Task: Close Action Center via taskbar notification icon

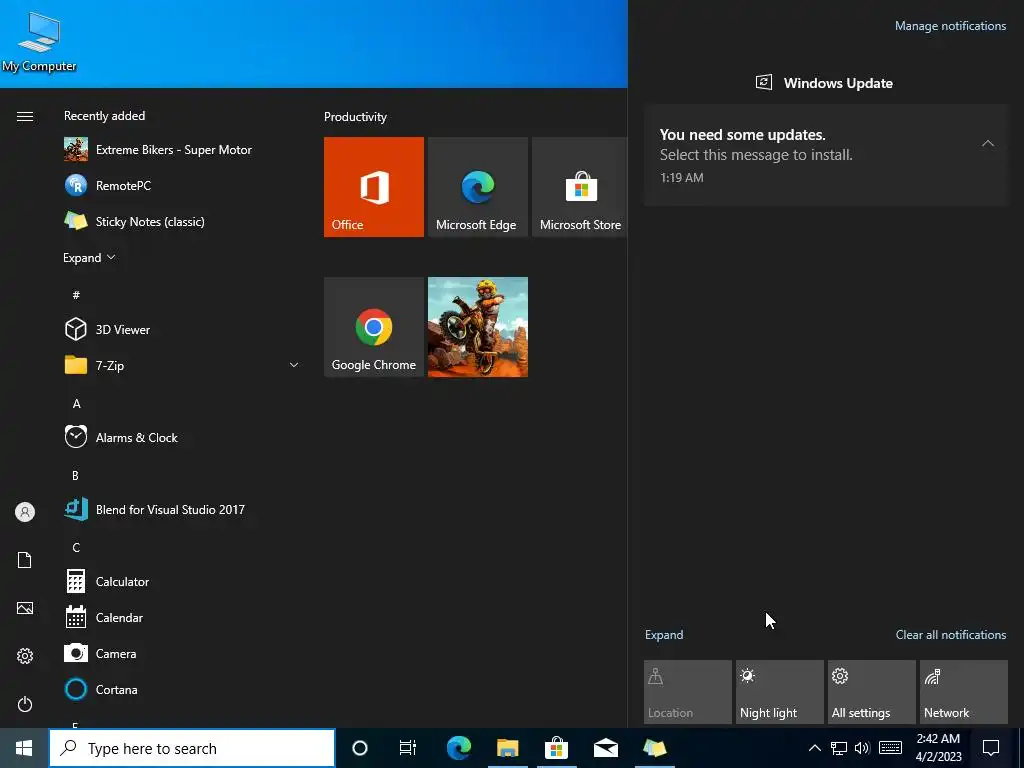Action: pos(991,748)
